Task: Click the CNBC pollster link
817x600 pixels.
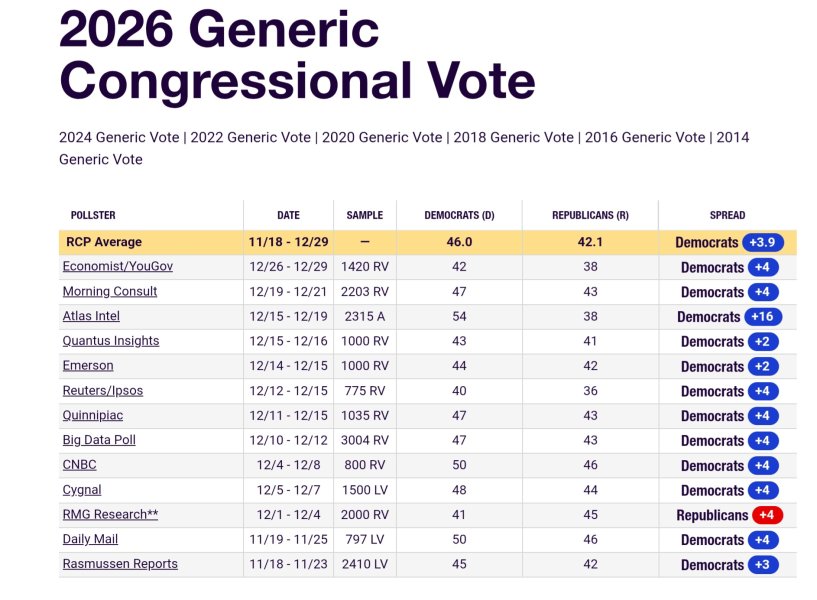Action: (80, 465)
